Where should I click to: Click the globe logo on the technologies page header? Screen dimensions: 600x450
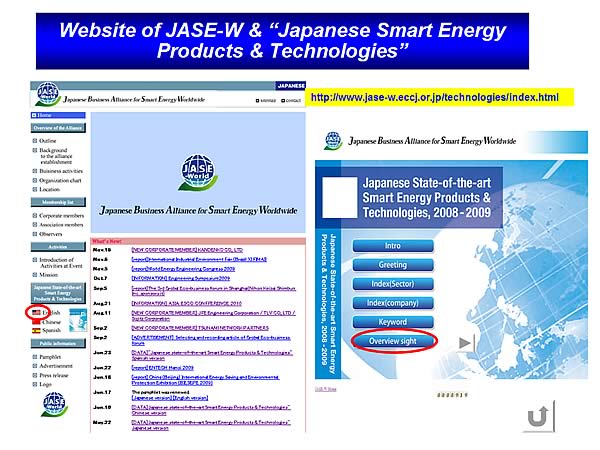click(333, 141)
